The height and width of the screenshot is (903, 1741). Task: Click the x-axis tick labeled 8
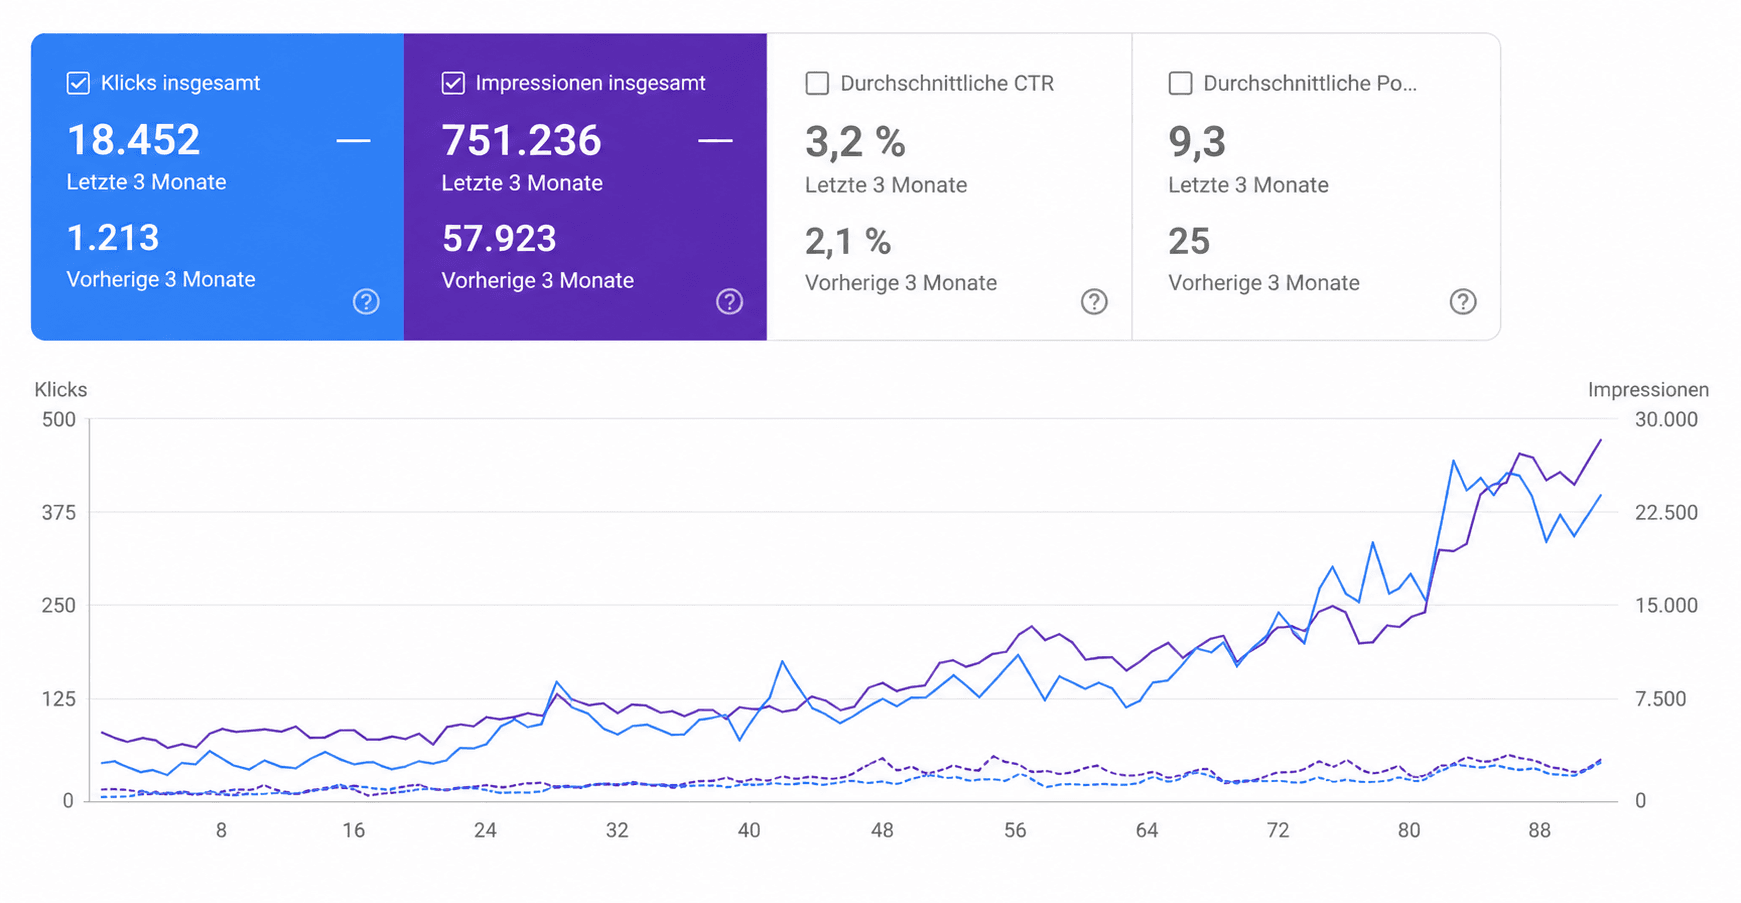[221, 830]
